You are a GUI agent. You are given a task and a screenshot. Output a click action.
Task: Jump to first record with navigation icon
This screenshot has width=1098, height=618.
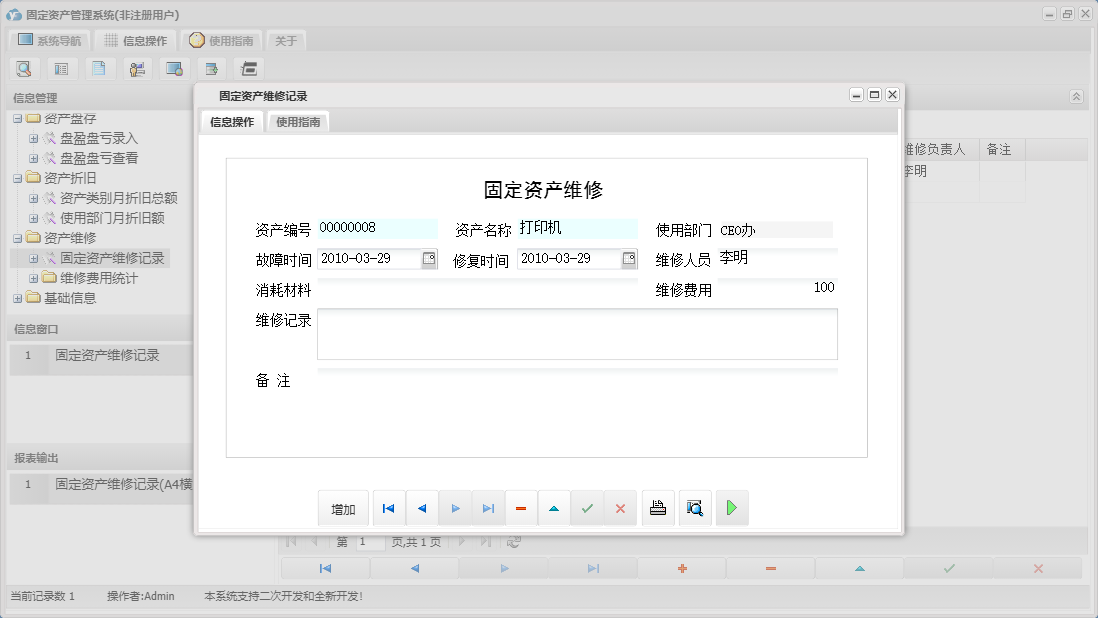pos(388,508)
